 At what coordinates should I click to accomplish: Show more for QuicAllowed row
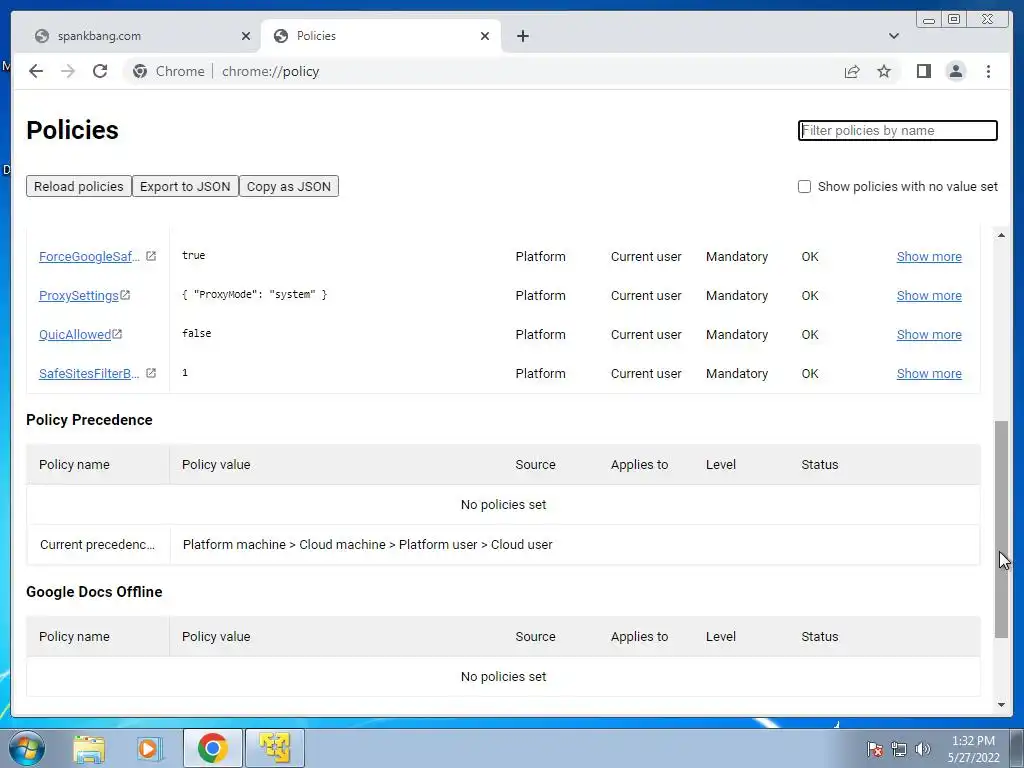[929, 334]
